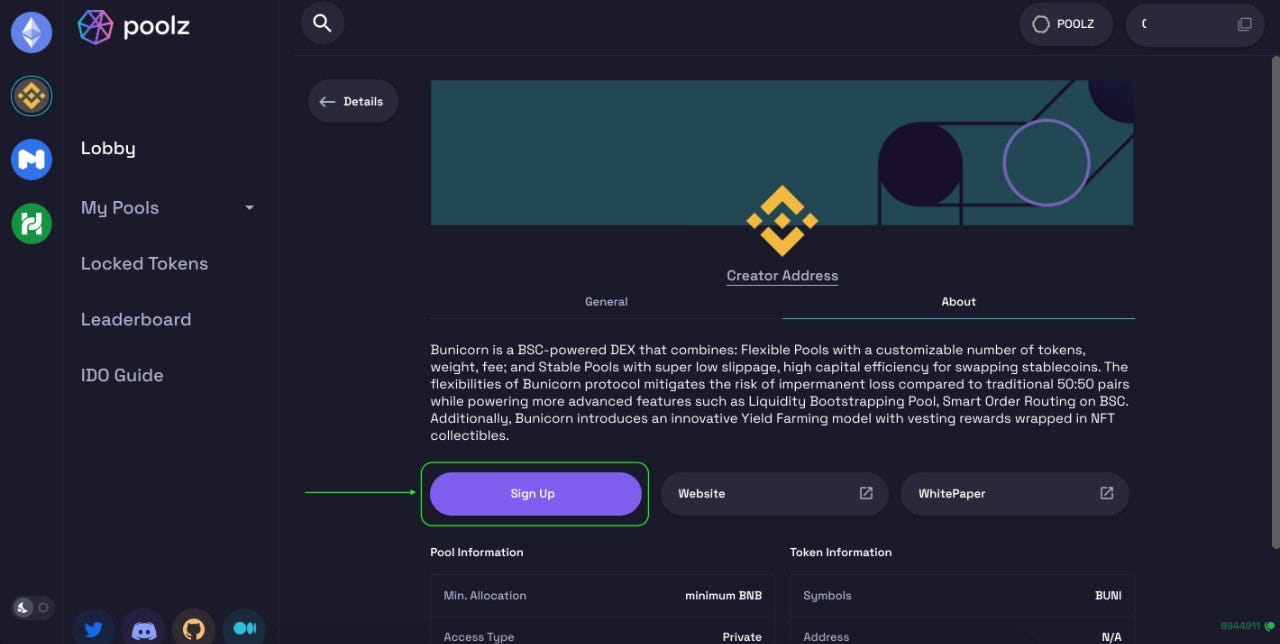Expand the My Pools menu arrow
This screenshot has width=1280, height=644.
250,208
